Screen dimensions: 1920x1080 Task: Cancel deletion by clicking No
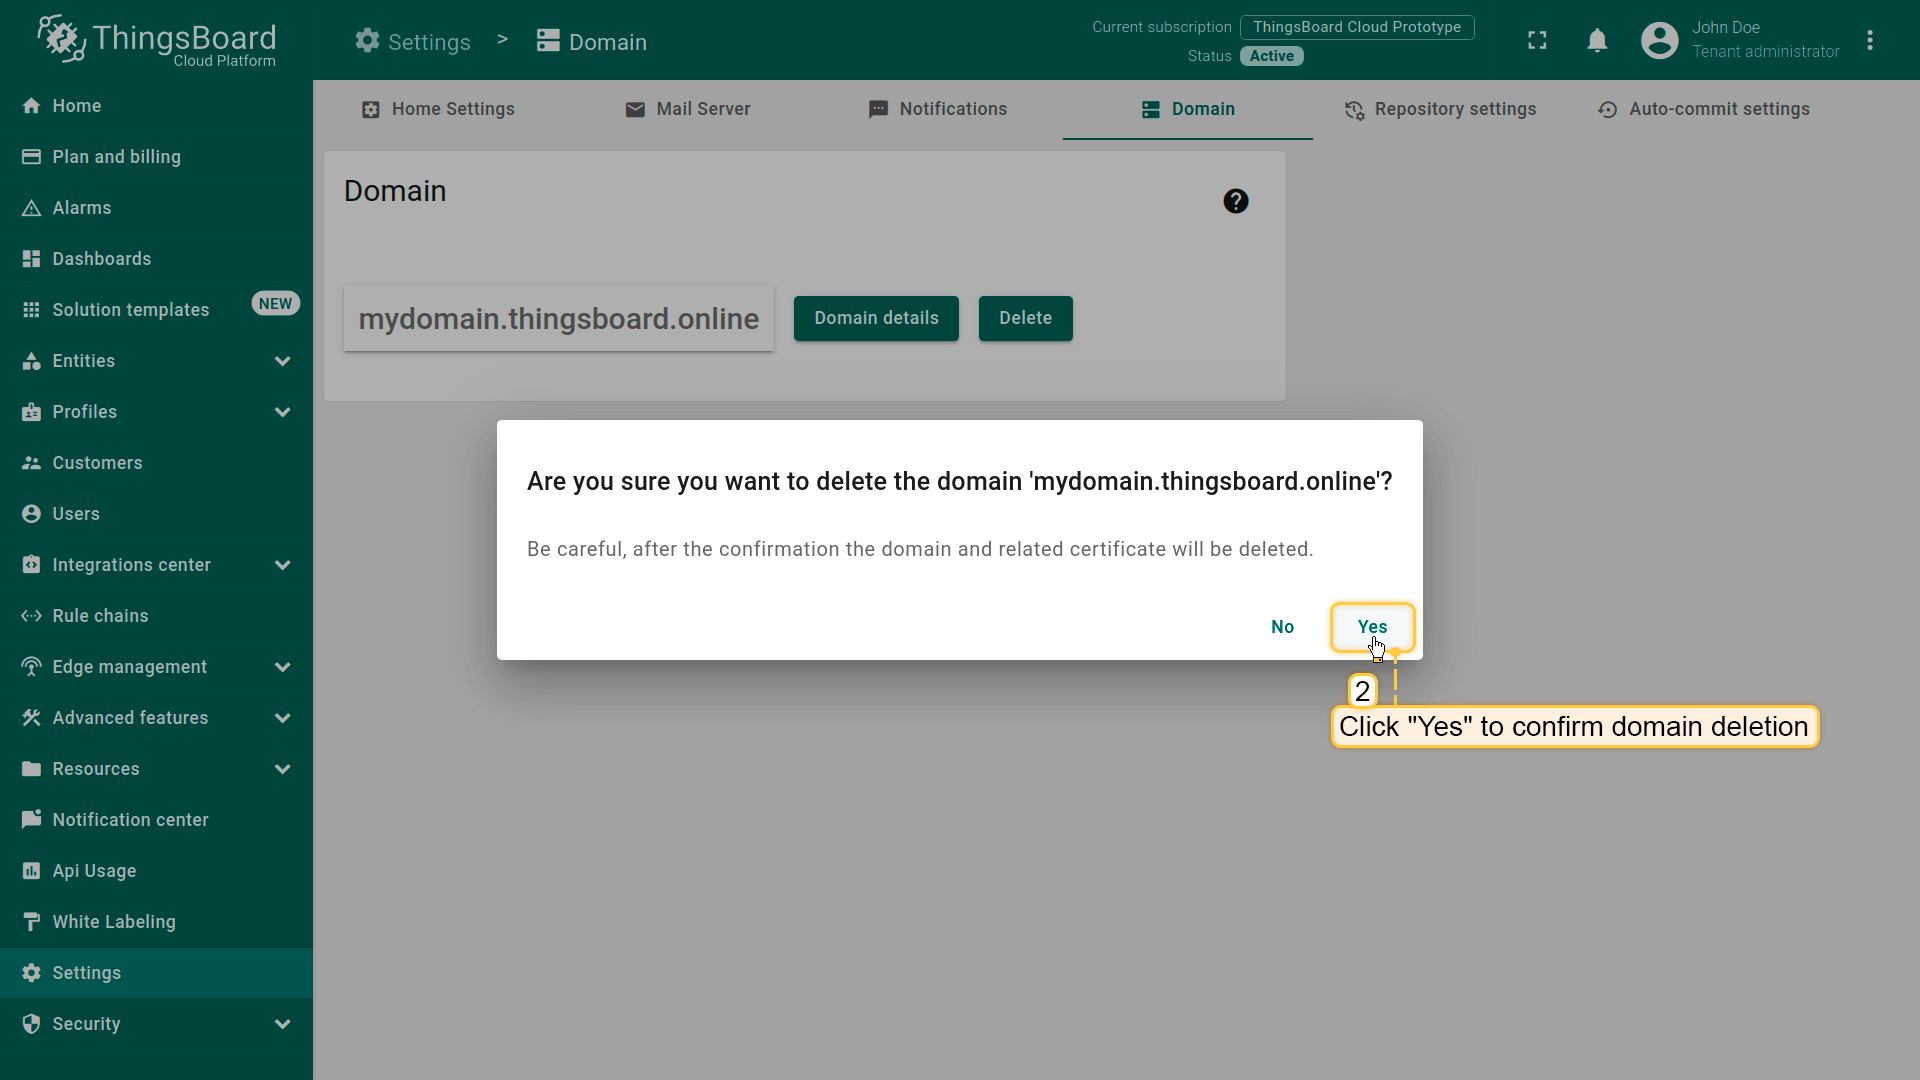click(x=1282, y=627)
